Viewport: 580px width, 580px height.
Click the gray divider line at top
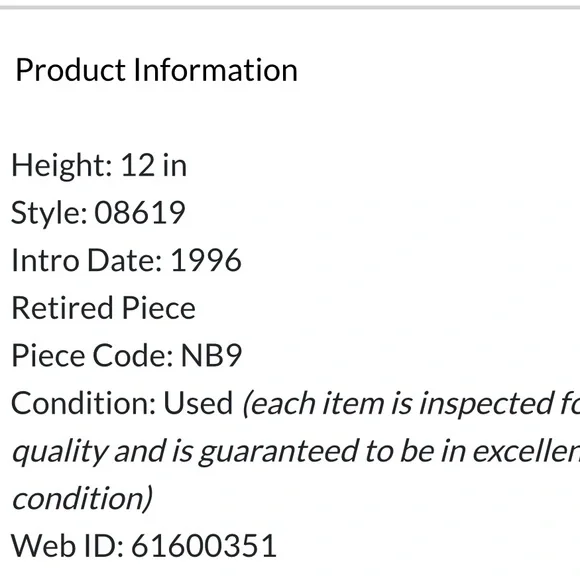[290, 7]
